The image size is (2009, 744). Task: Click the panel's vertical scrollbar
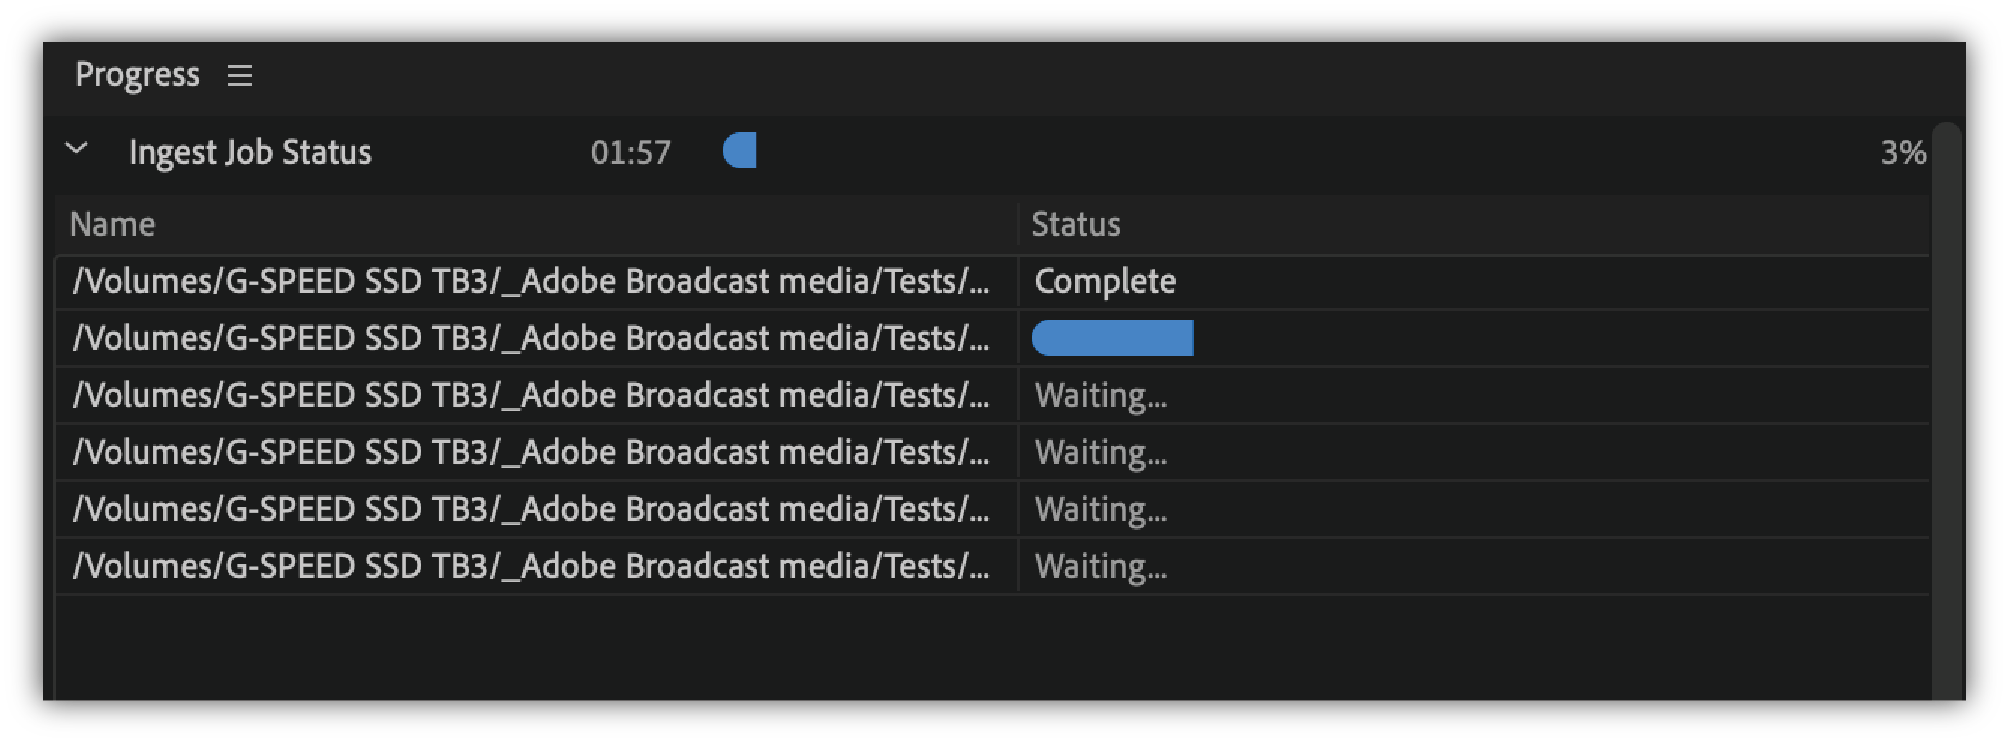click(x=1946, y=400)
